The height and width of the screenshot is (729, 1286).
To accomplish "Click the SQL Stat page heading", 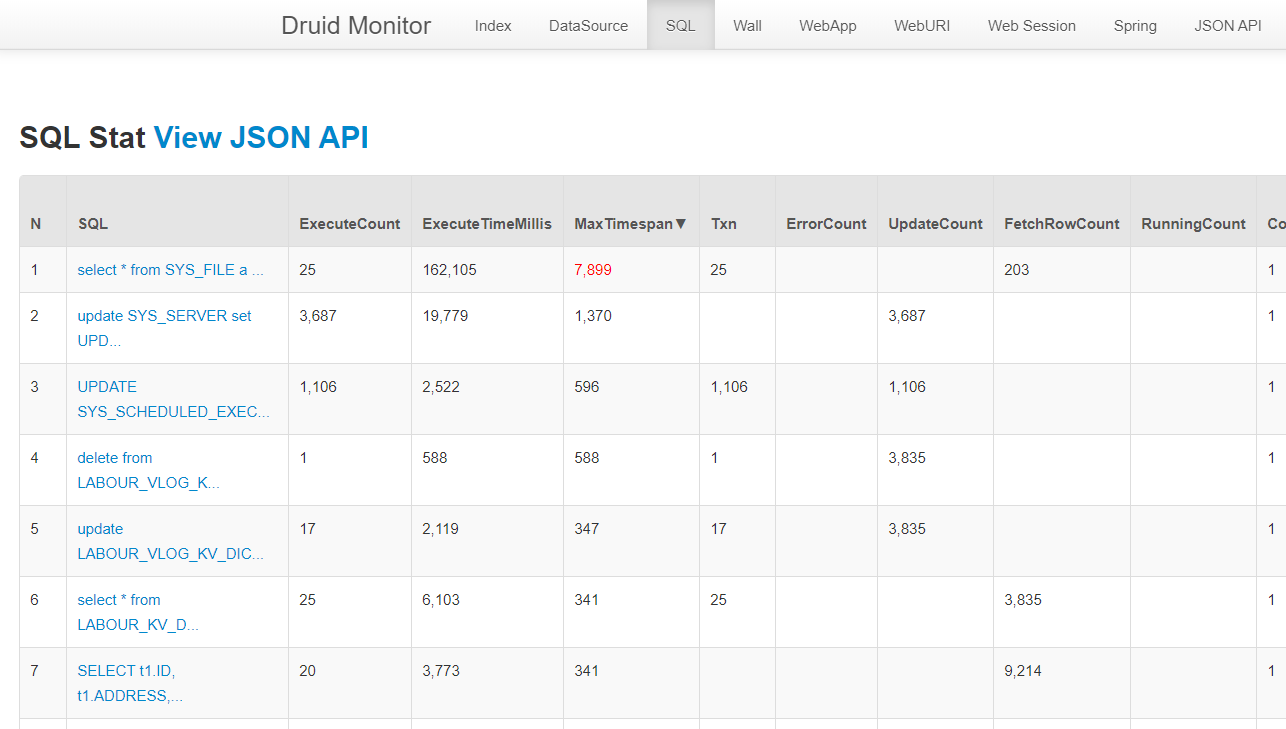I will pos(83,137).
